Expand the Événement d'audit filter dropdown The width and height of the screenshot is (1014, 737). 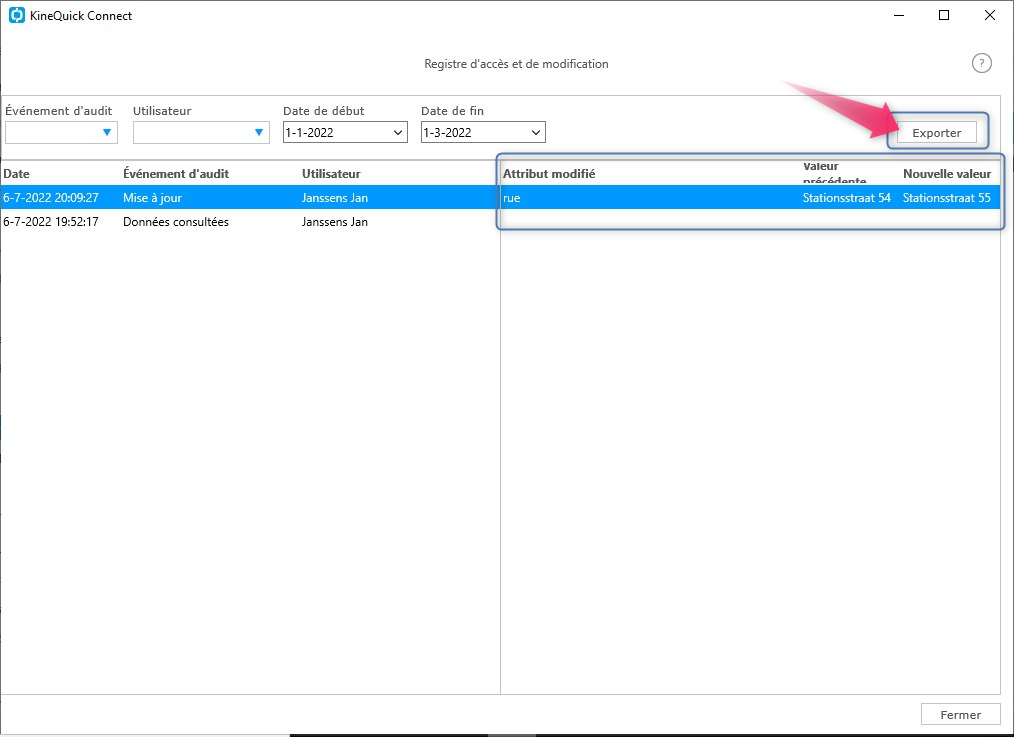(107, 133)
